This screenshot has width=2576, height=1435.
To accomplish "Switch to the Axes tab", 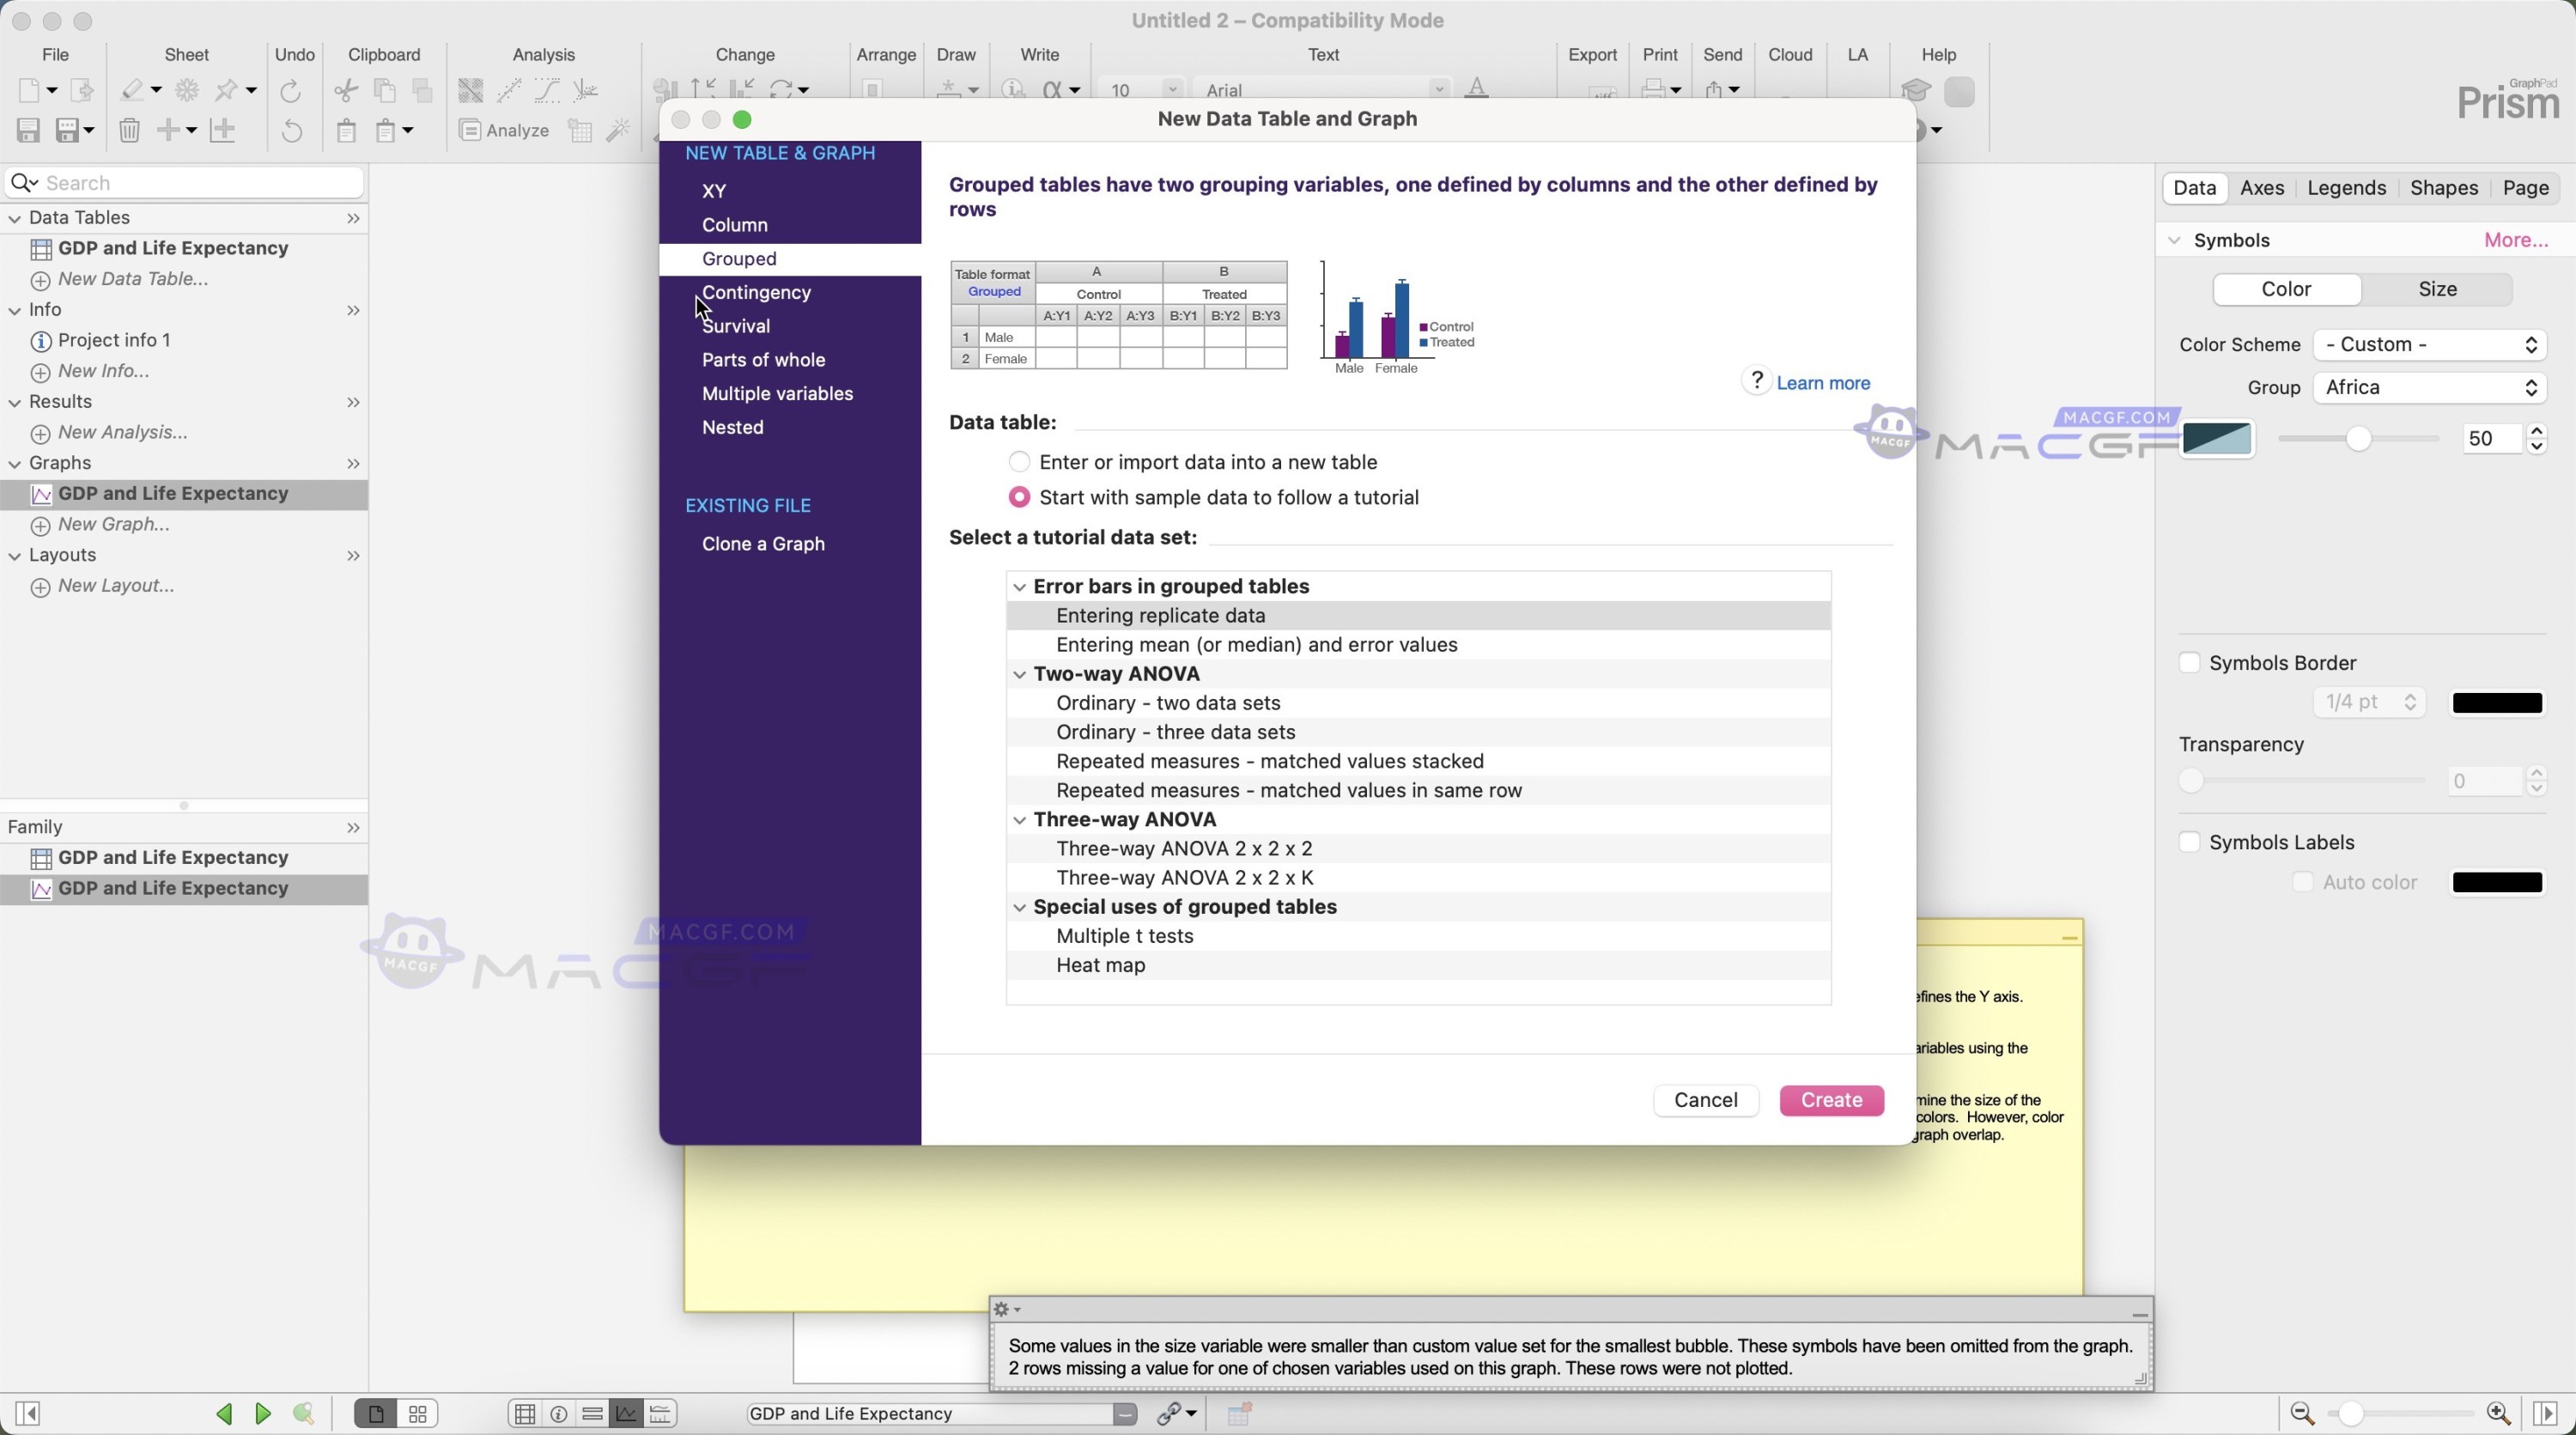I will [2263, 188].
